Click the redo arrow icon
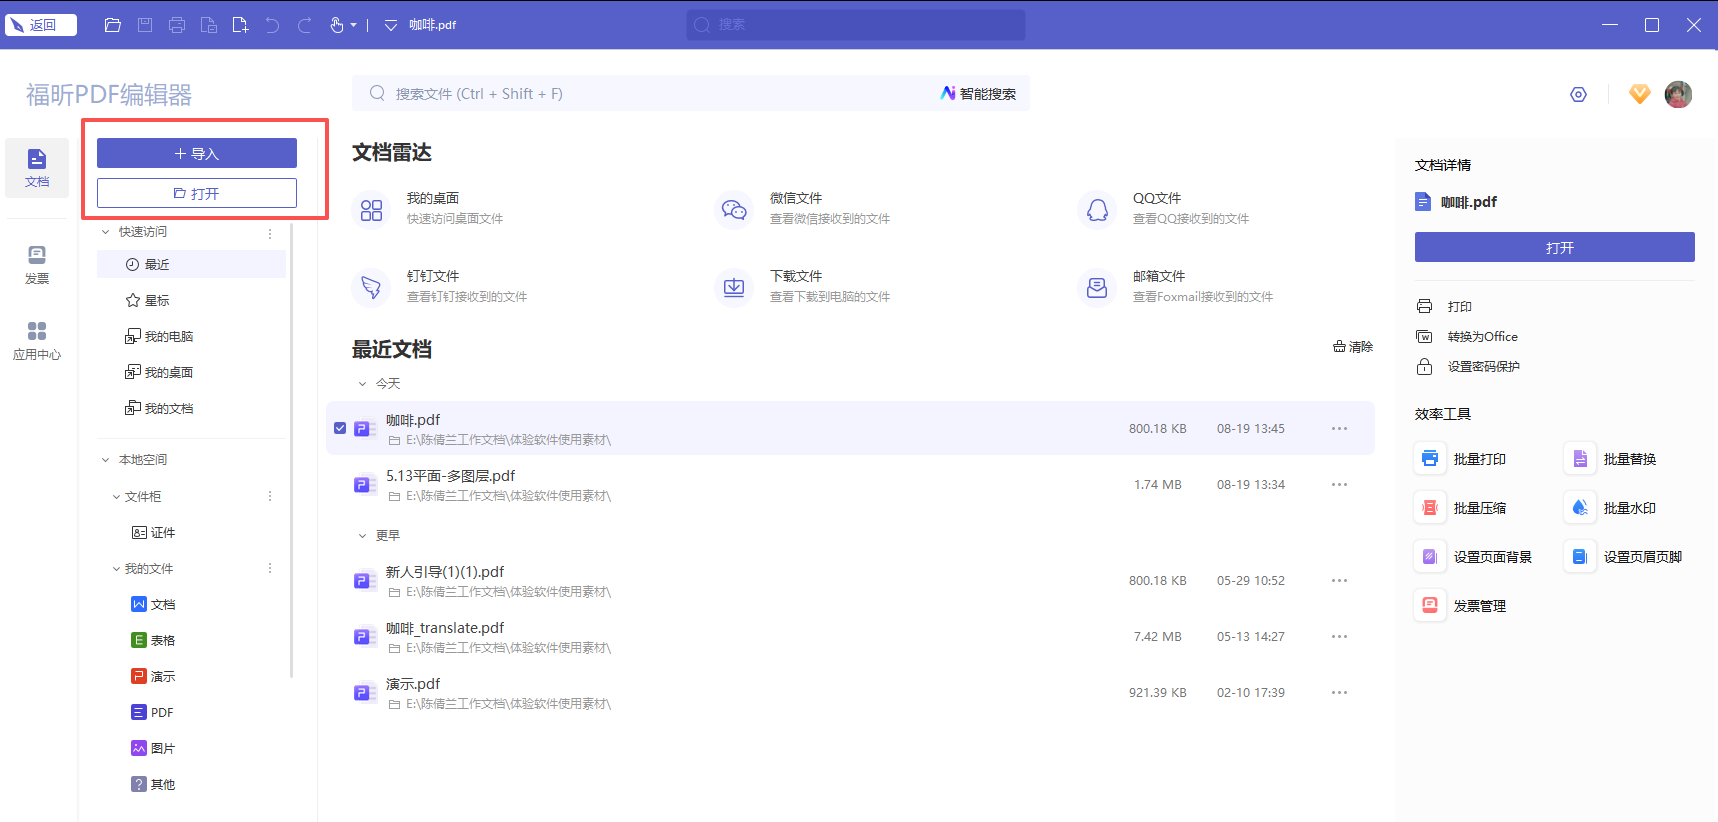Screen dimensions: 1718x822 pyautogui.click(x=304, y=25)
